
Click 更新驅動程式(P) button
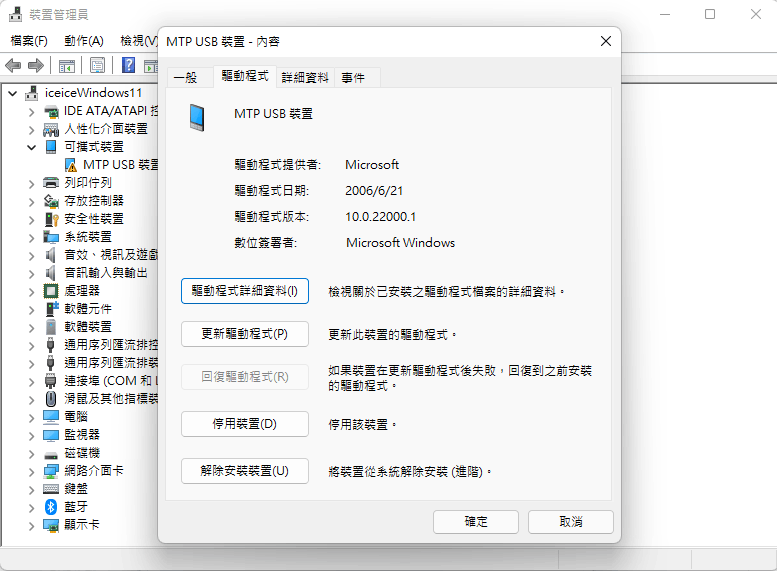click(245, 334)
